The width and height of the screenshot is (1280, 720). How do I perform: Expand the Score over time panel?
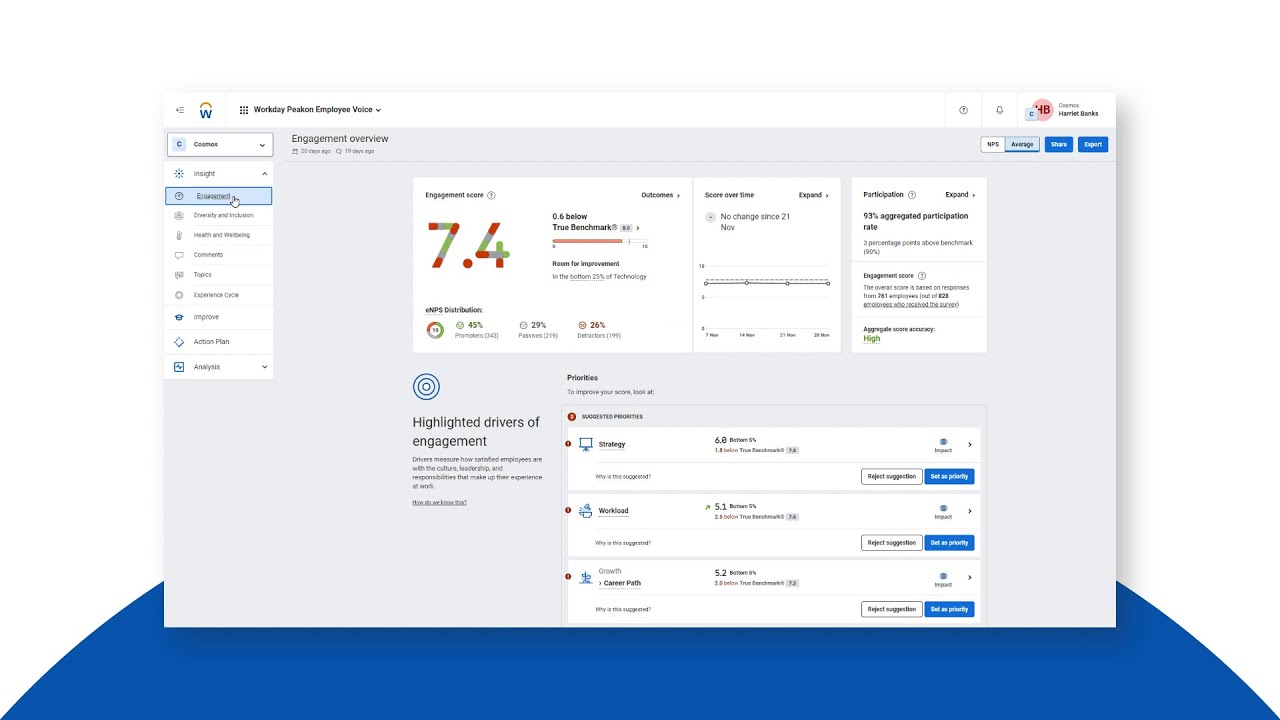tap(813, 195)
